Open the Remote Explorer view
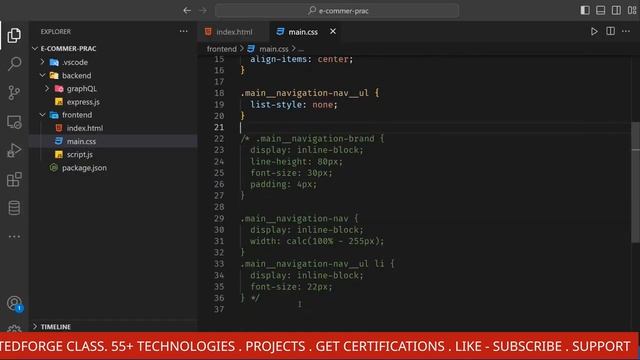Viewport: 640px width, 360px height. [14, 122]
